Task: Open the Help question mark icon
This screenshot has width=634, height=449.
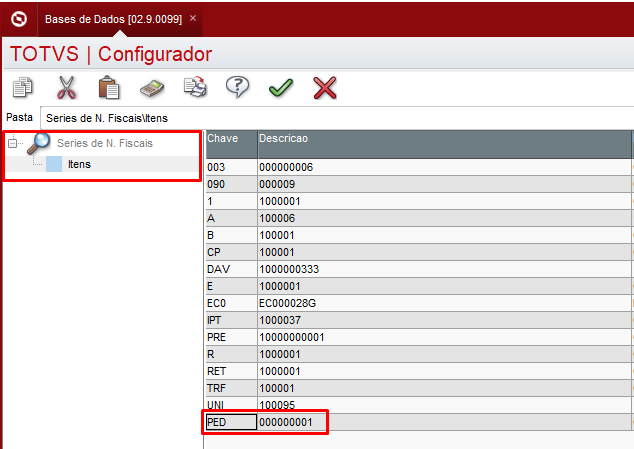Action: [237, 87]
